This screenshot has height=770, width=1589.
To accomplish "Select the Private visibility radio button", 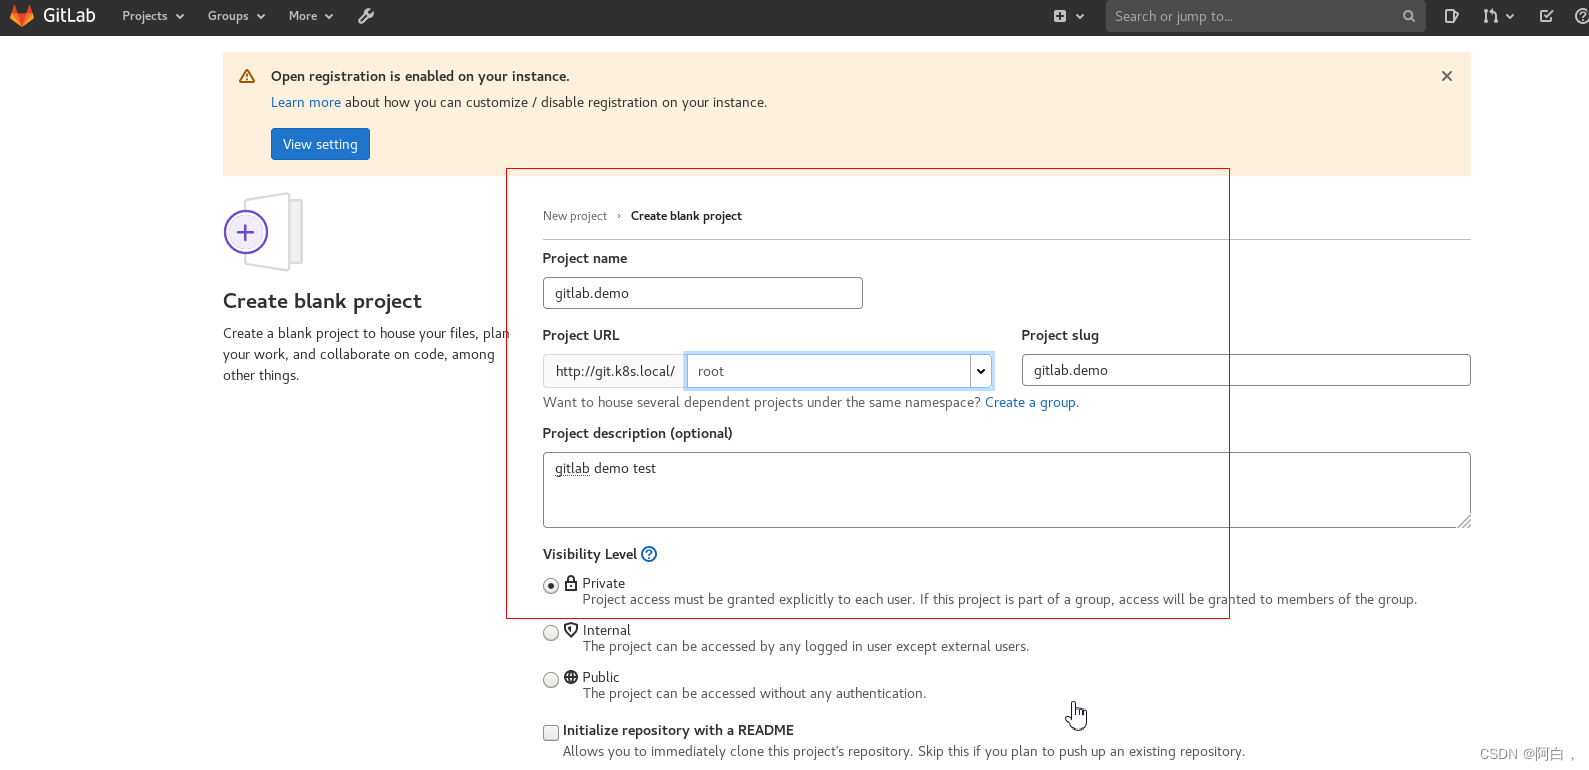I will tap(551, 586).
